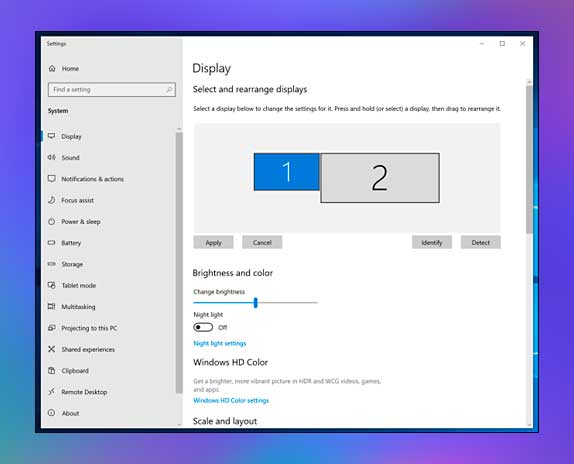Open Night light settings link
Screen dimensions: 574x464
220,343
